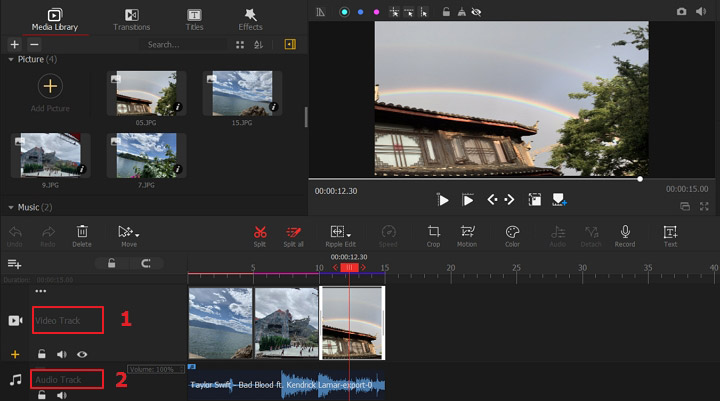This screenshot has height=401, width=720.
Task: Switch to the Transitions tab
Action: point(132,19)
